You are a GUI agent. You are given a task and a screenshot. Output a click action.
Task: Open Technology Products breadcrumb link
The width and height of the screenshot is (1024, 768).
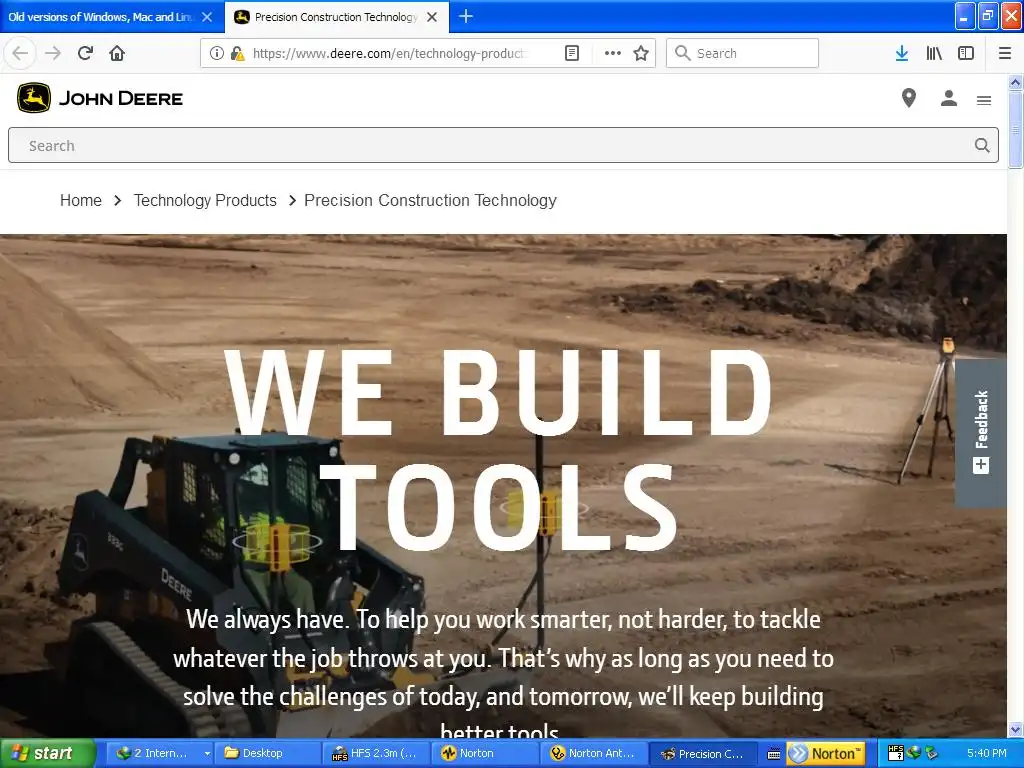coord(205,200)
